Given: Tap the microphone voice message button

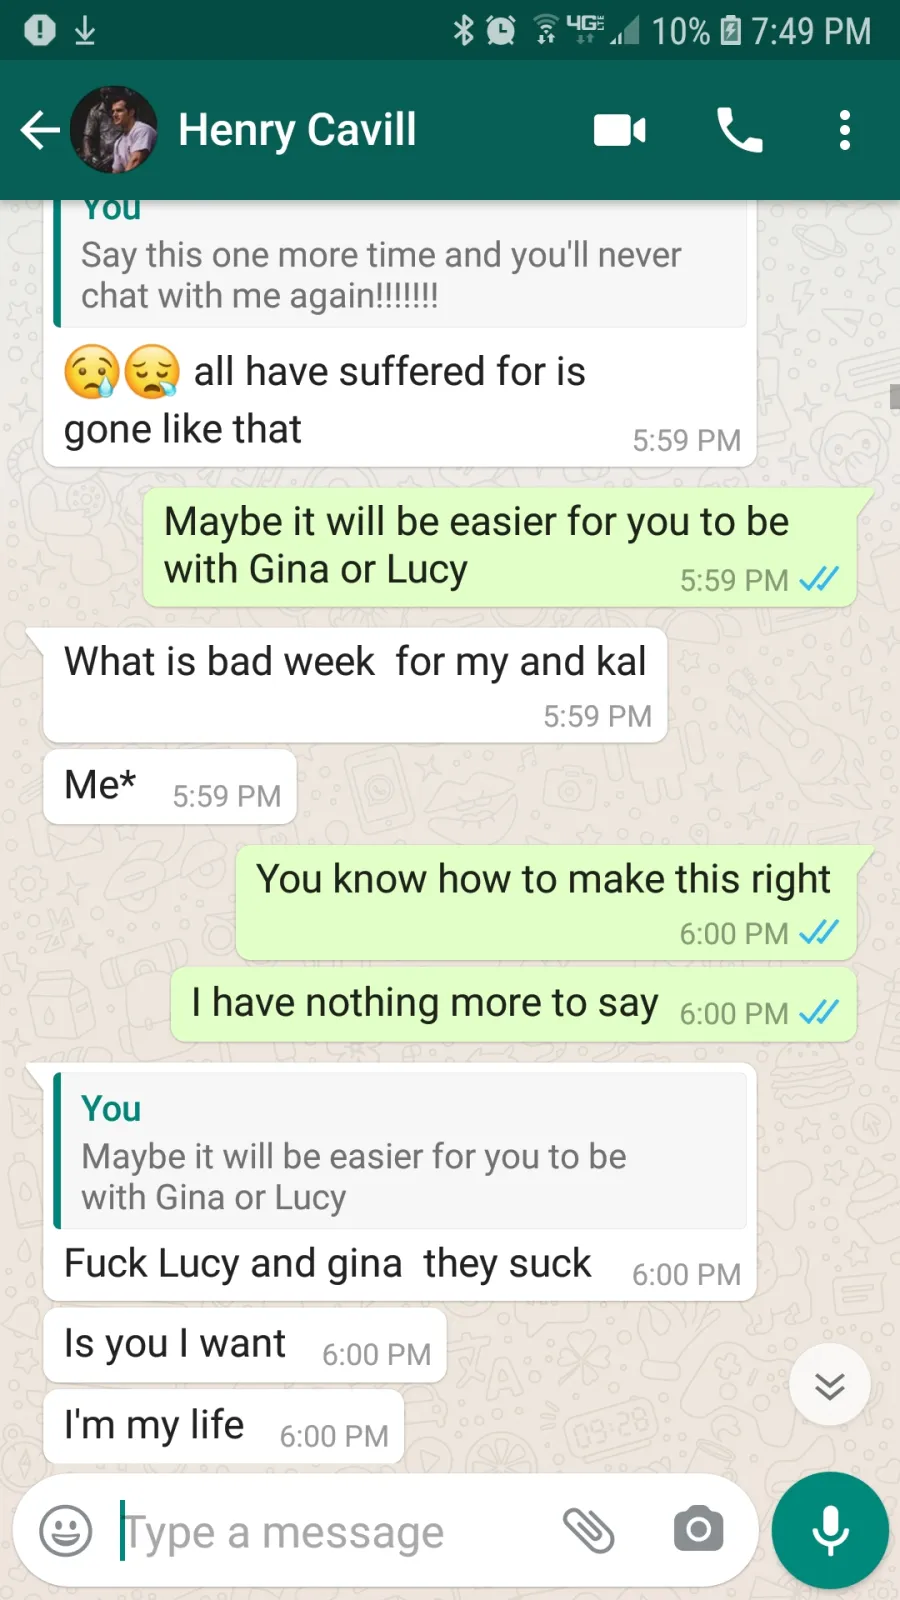Looking at the screenshot, I should pyautogui.click(x=830, y=1530).
